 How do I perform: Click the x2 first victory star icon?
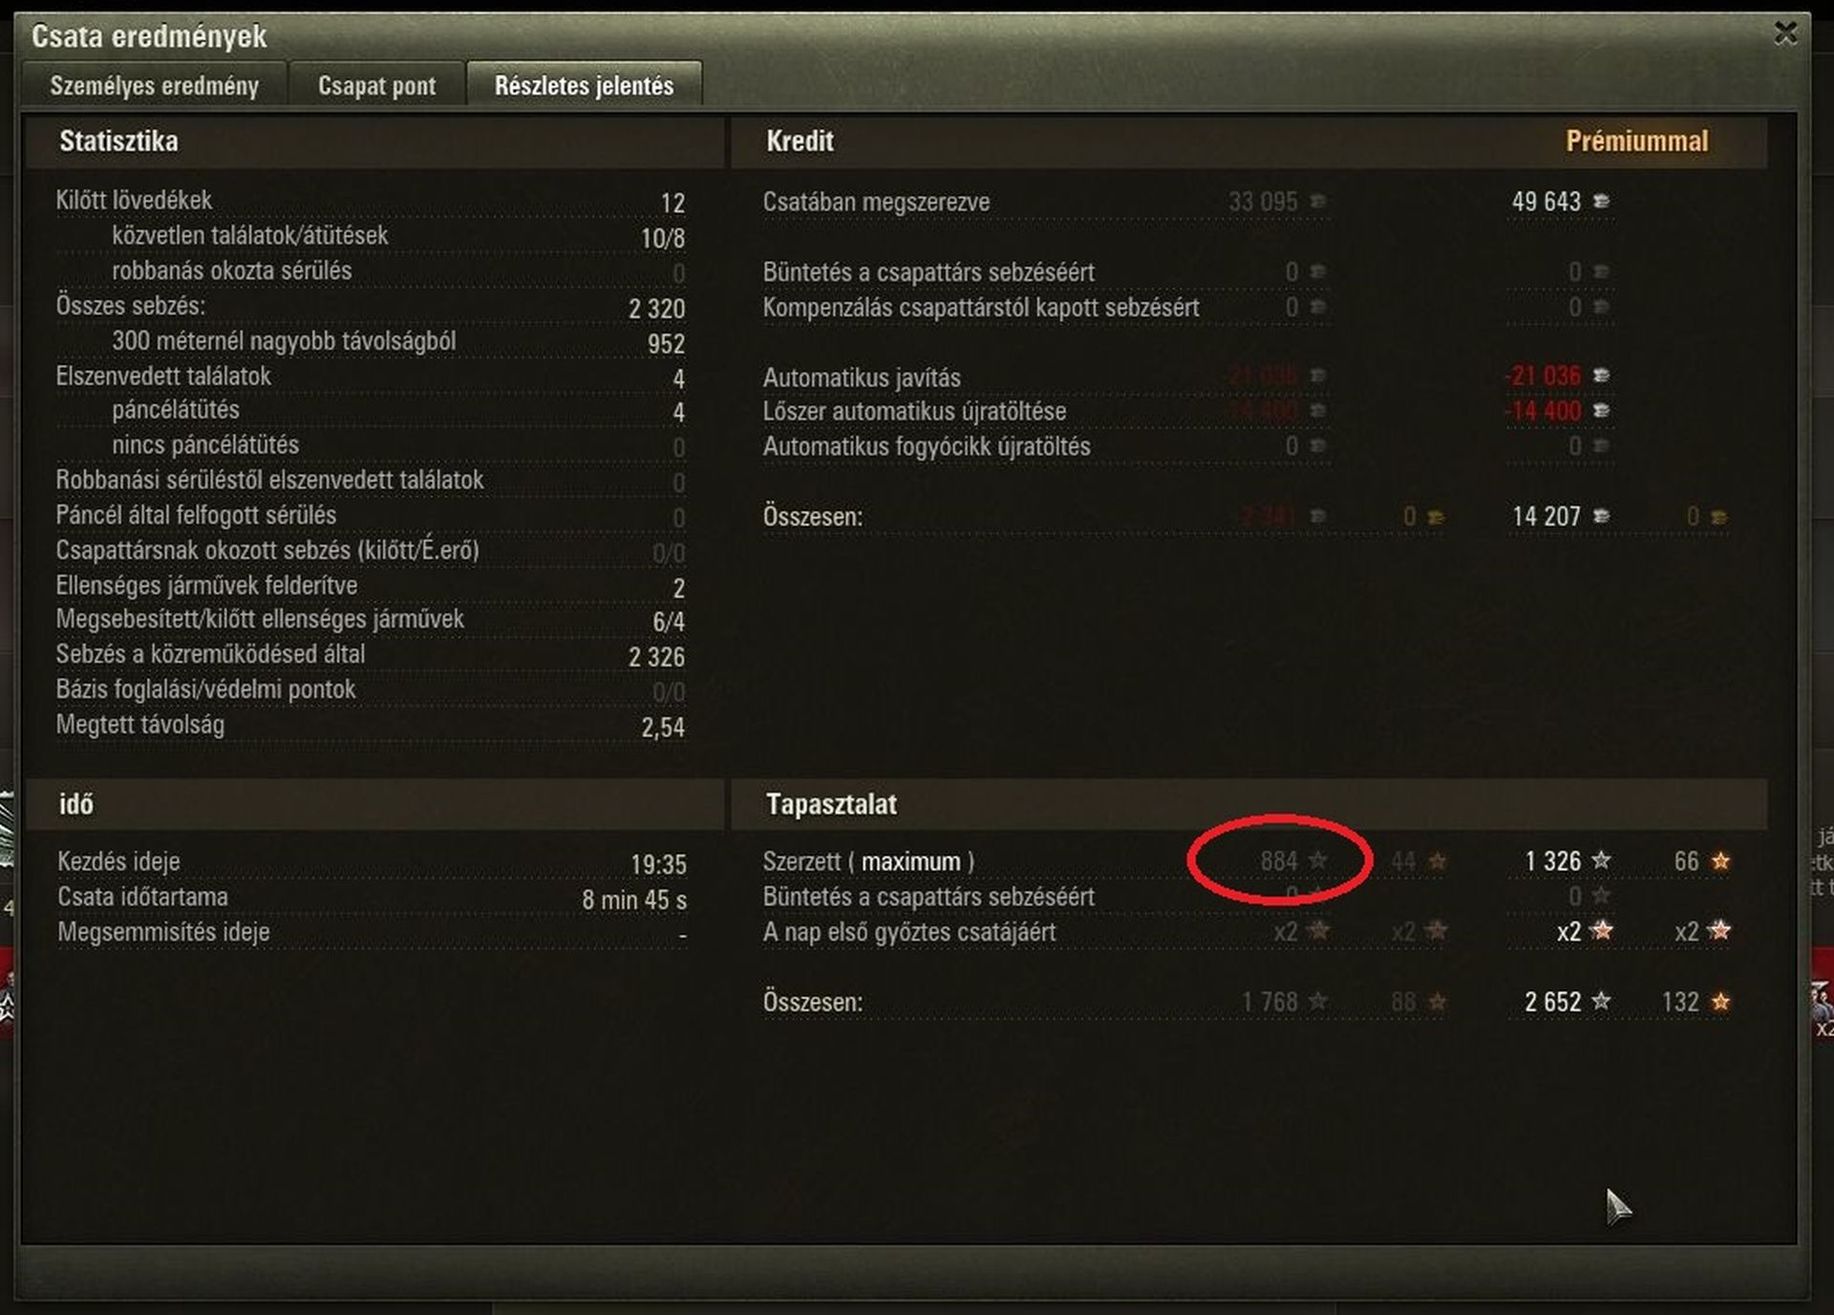tap(1601, 931)
